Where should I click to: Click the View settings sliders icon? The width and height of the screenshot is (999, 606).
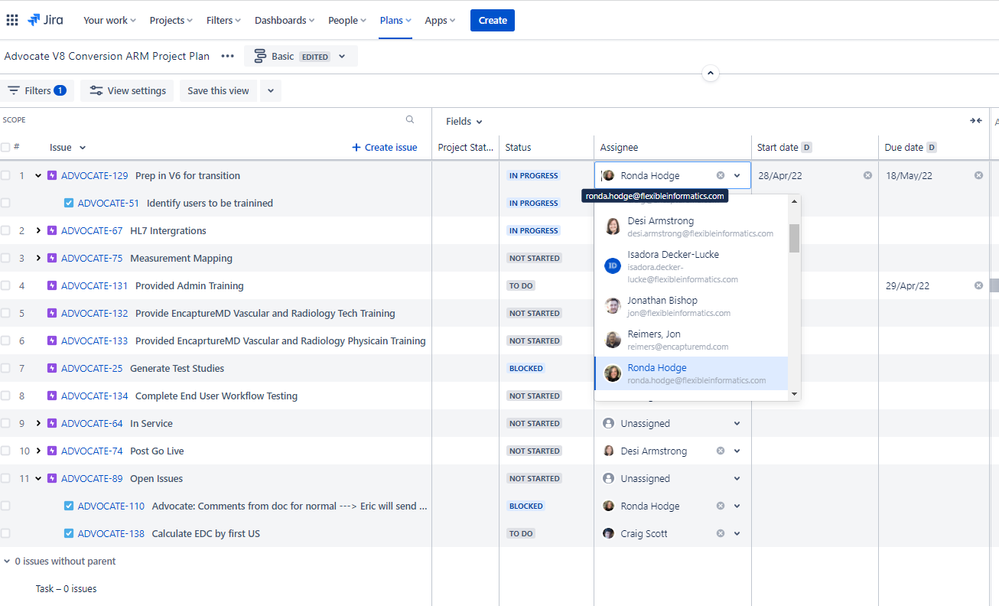(94, 90)
